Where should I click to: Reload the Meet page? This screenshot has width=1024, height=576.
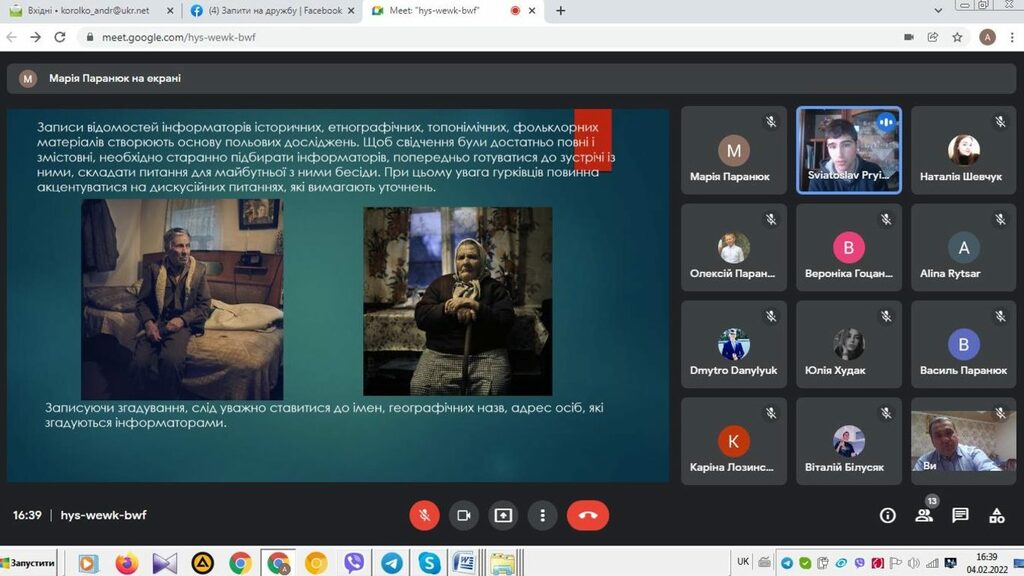click(59, 37)
